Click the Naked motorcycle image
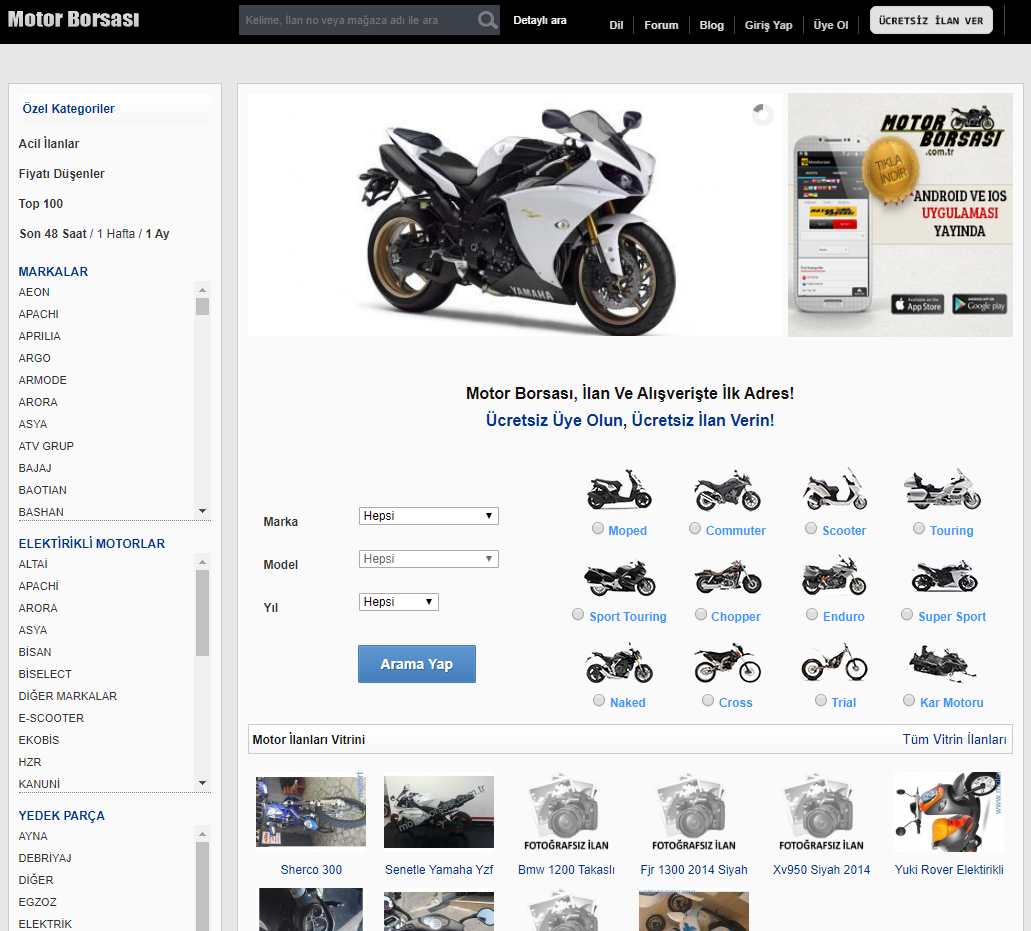The width and height of the screenshot is (1031, 931). (619, 663)
